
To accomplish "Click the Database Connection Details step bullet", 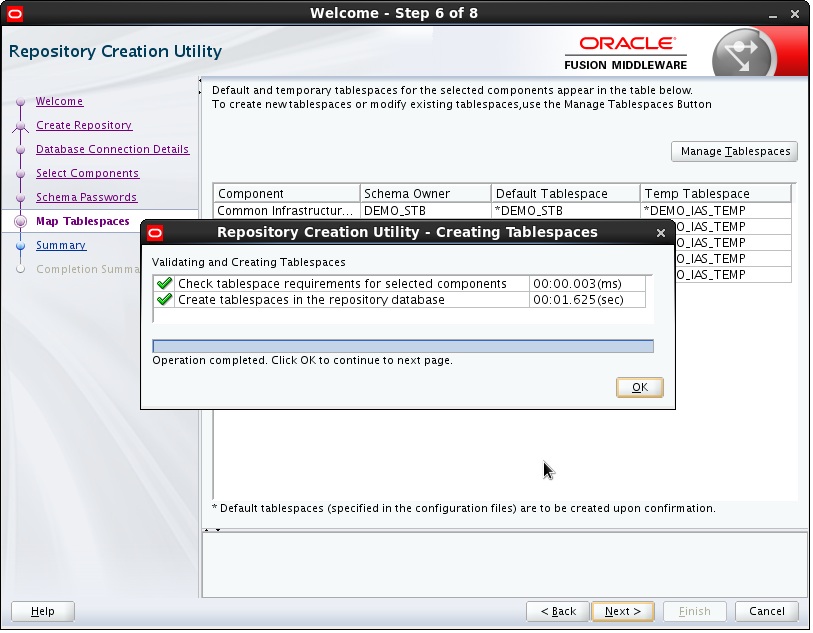I will 21,150.
